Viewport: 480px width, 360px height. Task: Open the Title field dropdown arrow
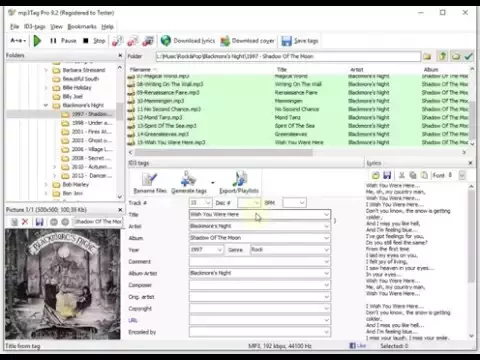point(326,214)
